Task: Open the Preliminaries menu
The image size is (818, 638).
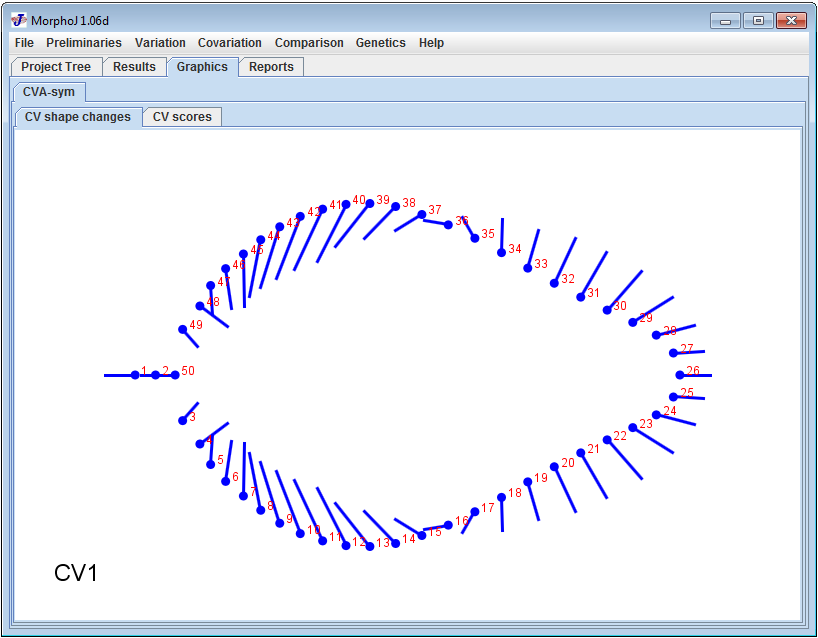Action: point(84,43)
